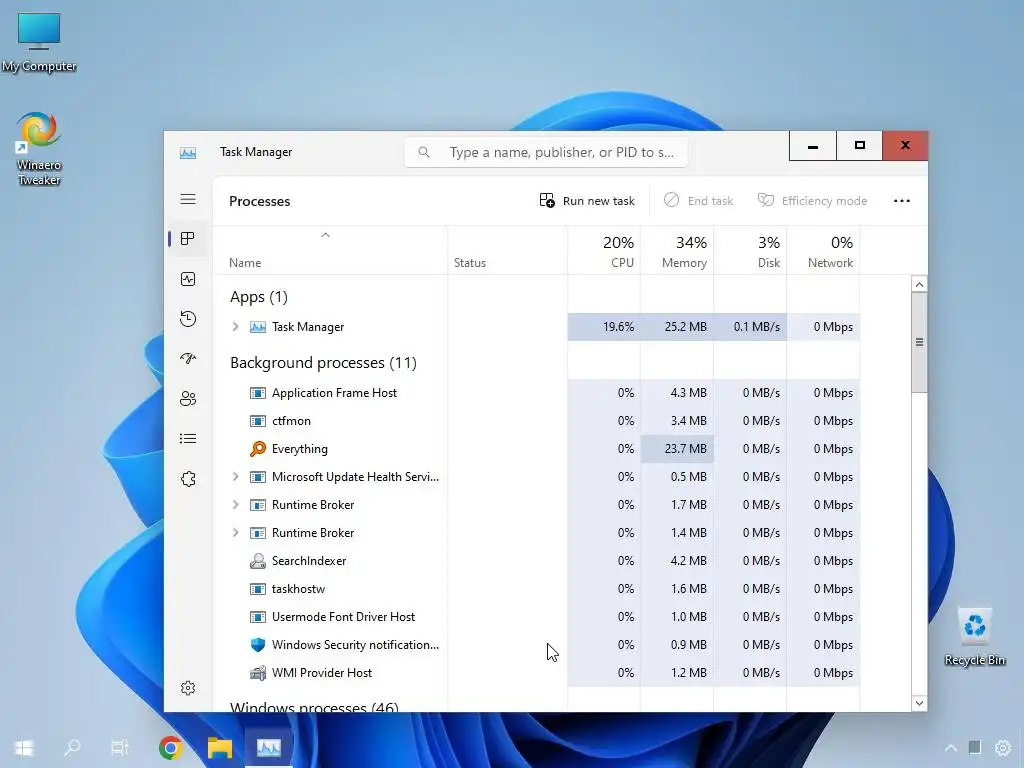Sort processes by CPU column

click(604, 251)
